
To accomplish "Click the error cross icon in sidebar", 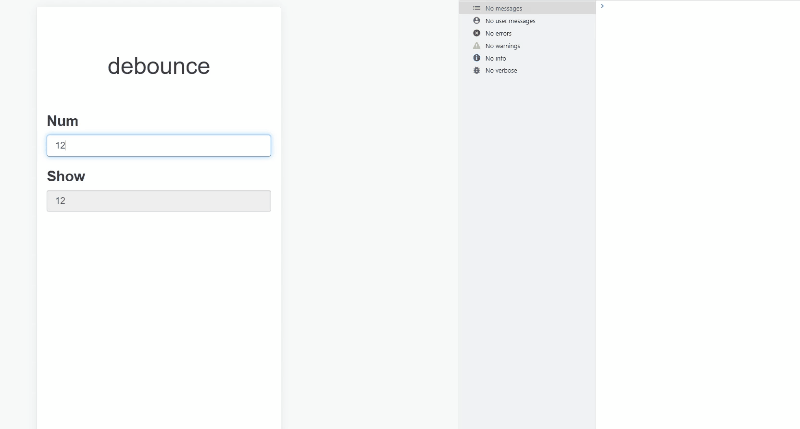I will coord(477,33).
